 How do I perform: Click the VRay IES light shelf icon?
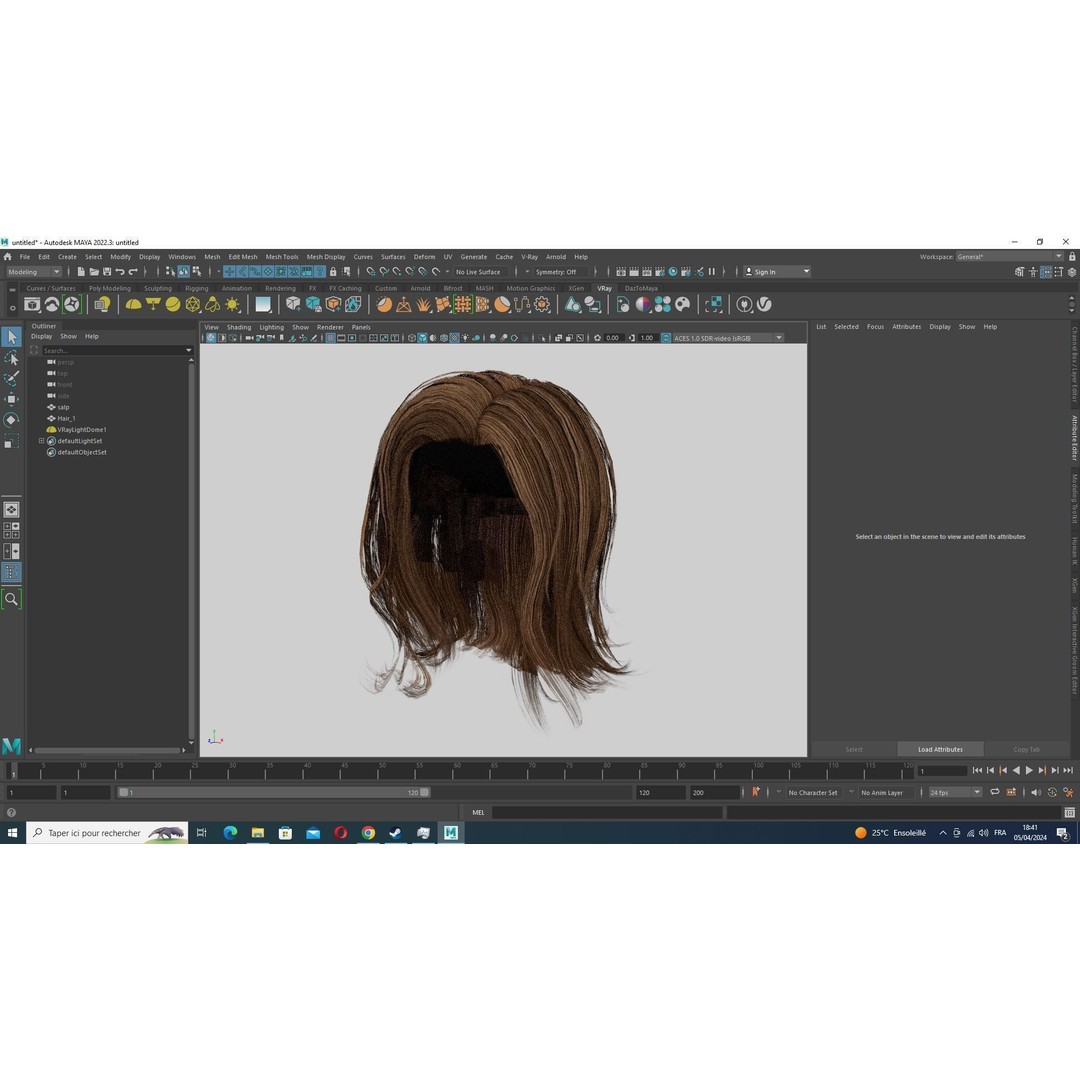[213, 304]
